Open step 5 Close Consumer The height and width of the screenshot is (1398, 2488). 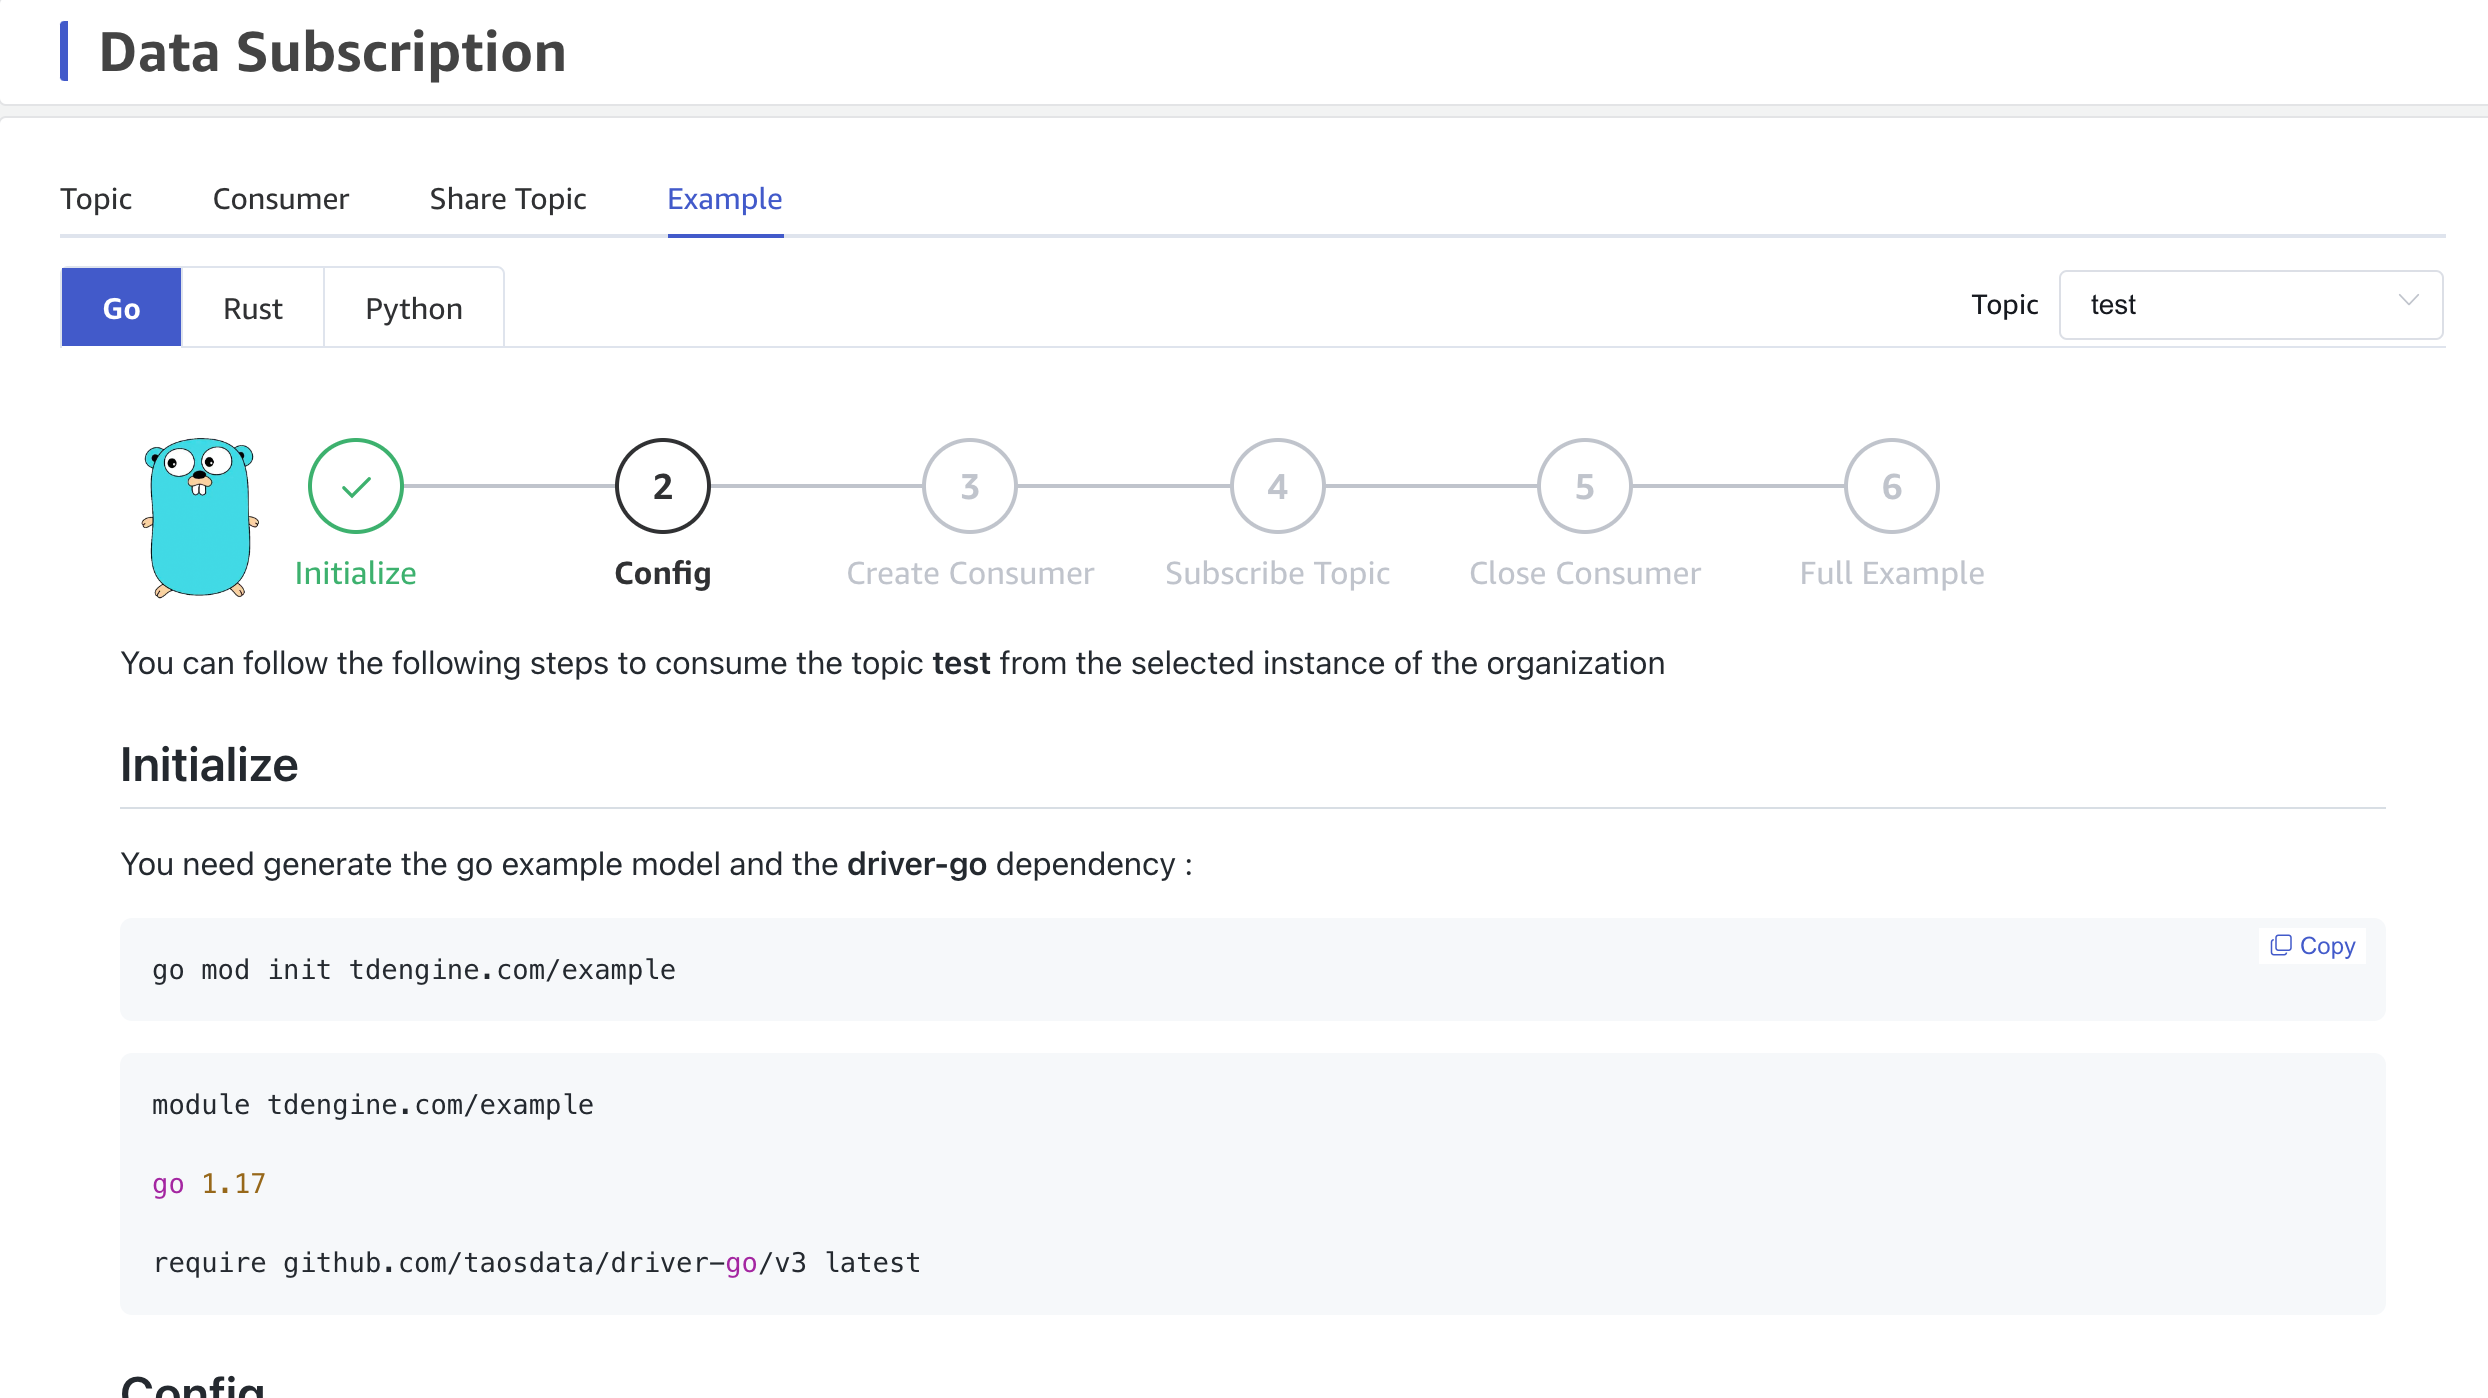(1584, 487)
